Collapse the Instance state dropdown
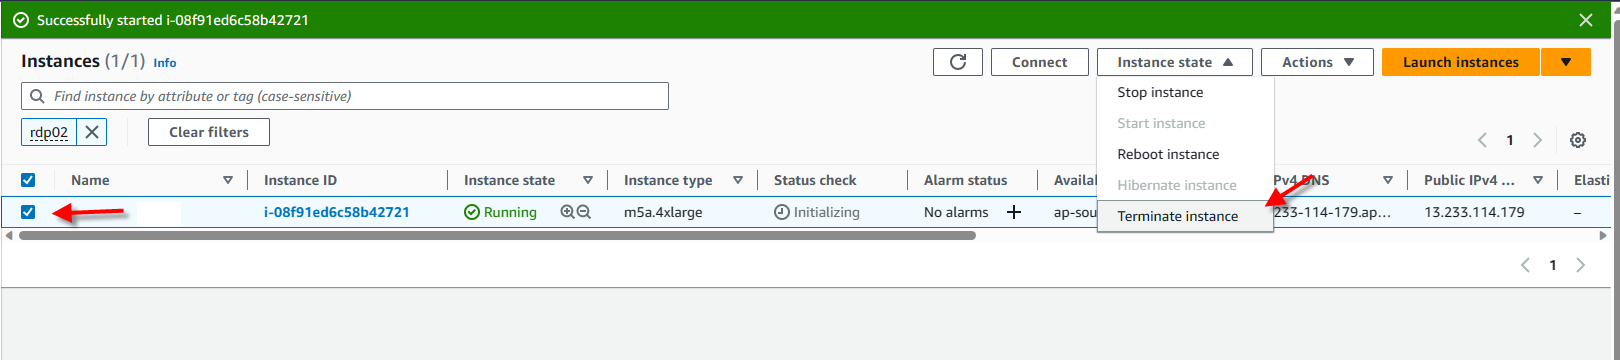 click(1175, 62)
